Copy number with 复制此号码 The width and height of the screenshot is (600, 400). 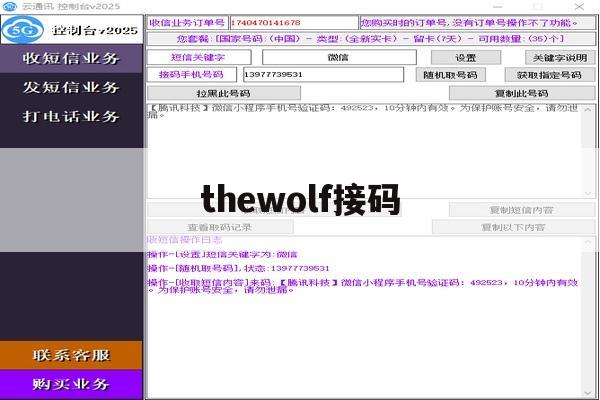coord(522,93)
